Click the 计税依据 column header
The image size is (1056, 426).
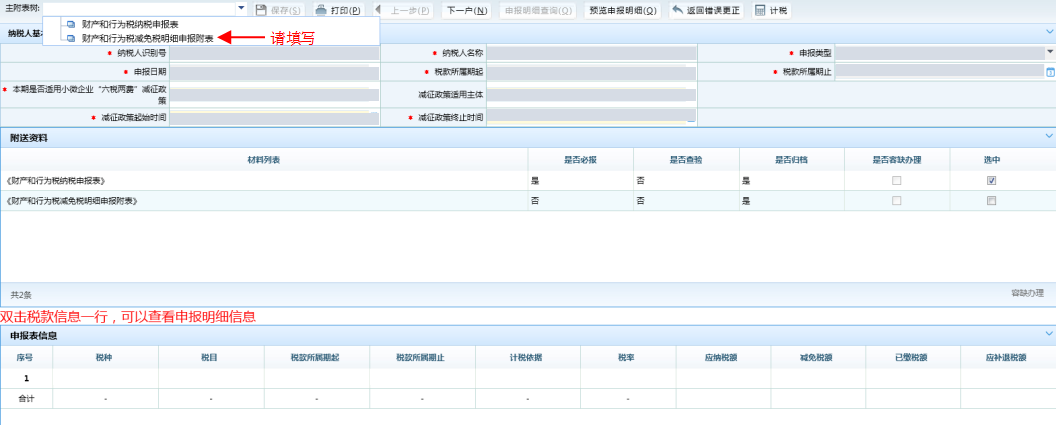click(x=527, y=357)
